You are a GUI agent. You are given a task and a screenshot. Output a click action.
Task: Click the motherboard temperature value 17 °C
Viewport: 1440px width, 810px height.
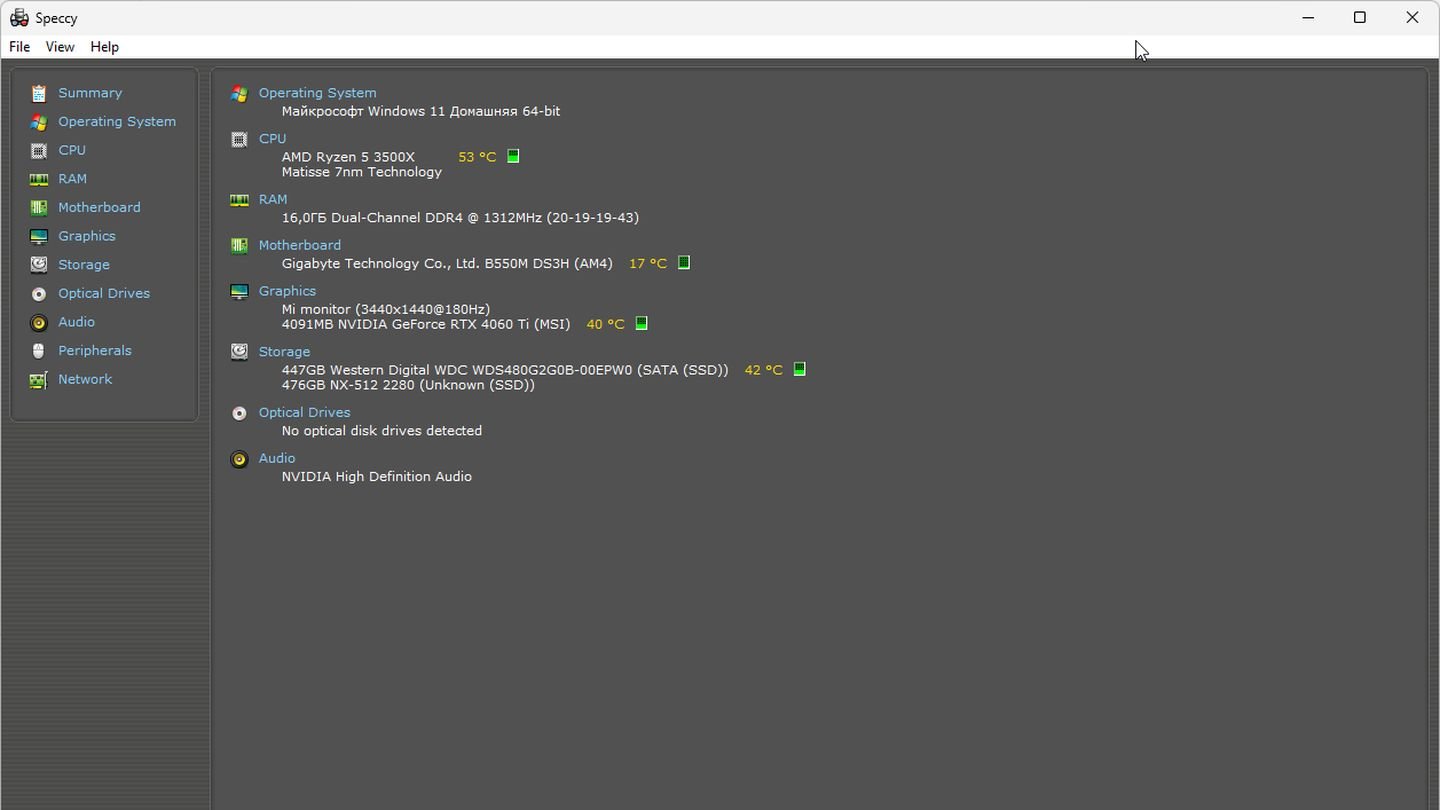coord(648,264)
